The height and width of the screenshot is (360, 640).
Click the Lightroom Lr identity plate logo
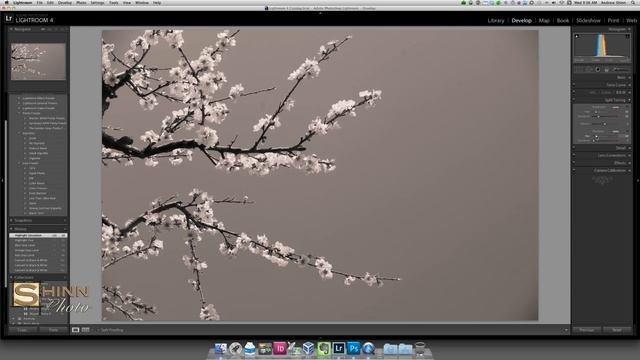coord(9,19)
